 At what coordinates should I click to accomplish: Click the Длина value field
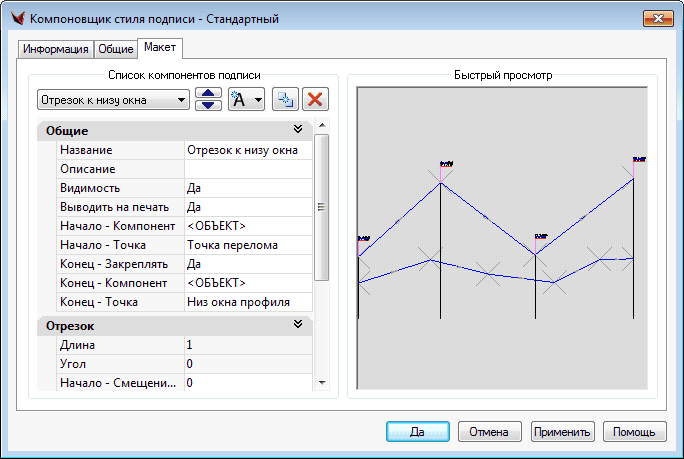(x=248, y=345)
